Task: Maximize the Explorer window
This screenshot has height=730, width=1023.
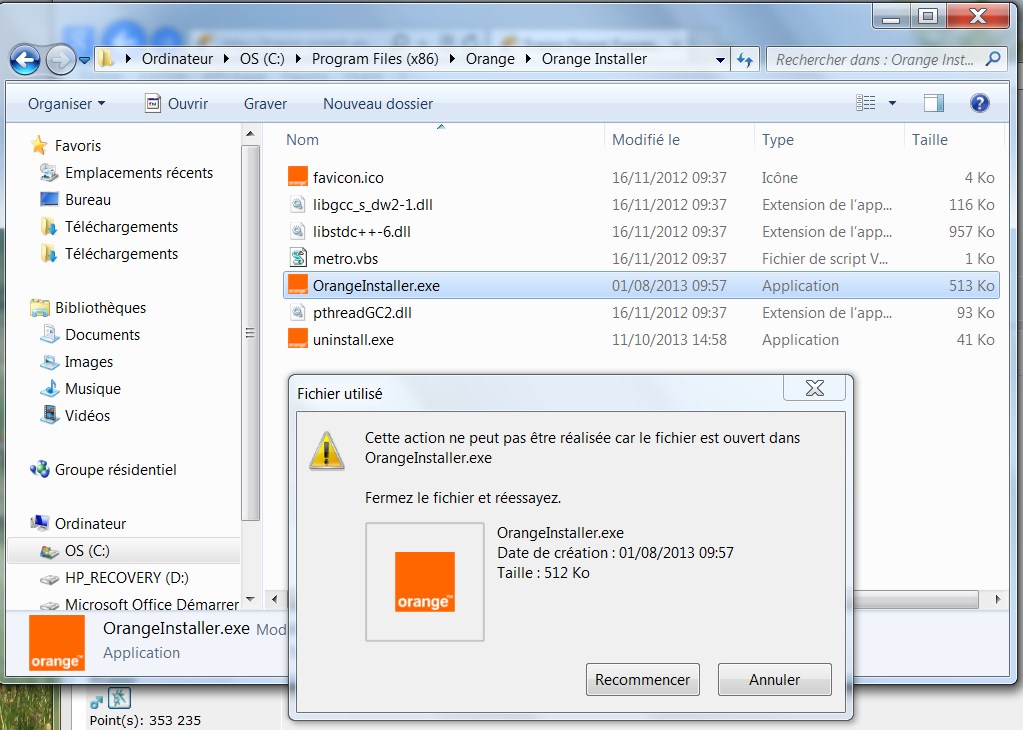Action: pos(928,15)
